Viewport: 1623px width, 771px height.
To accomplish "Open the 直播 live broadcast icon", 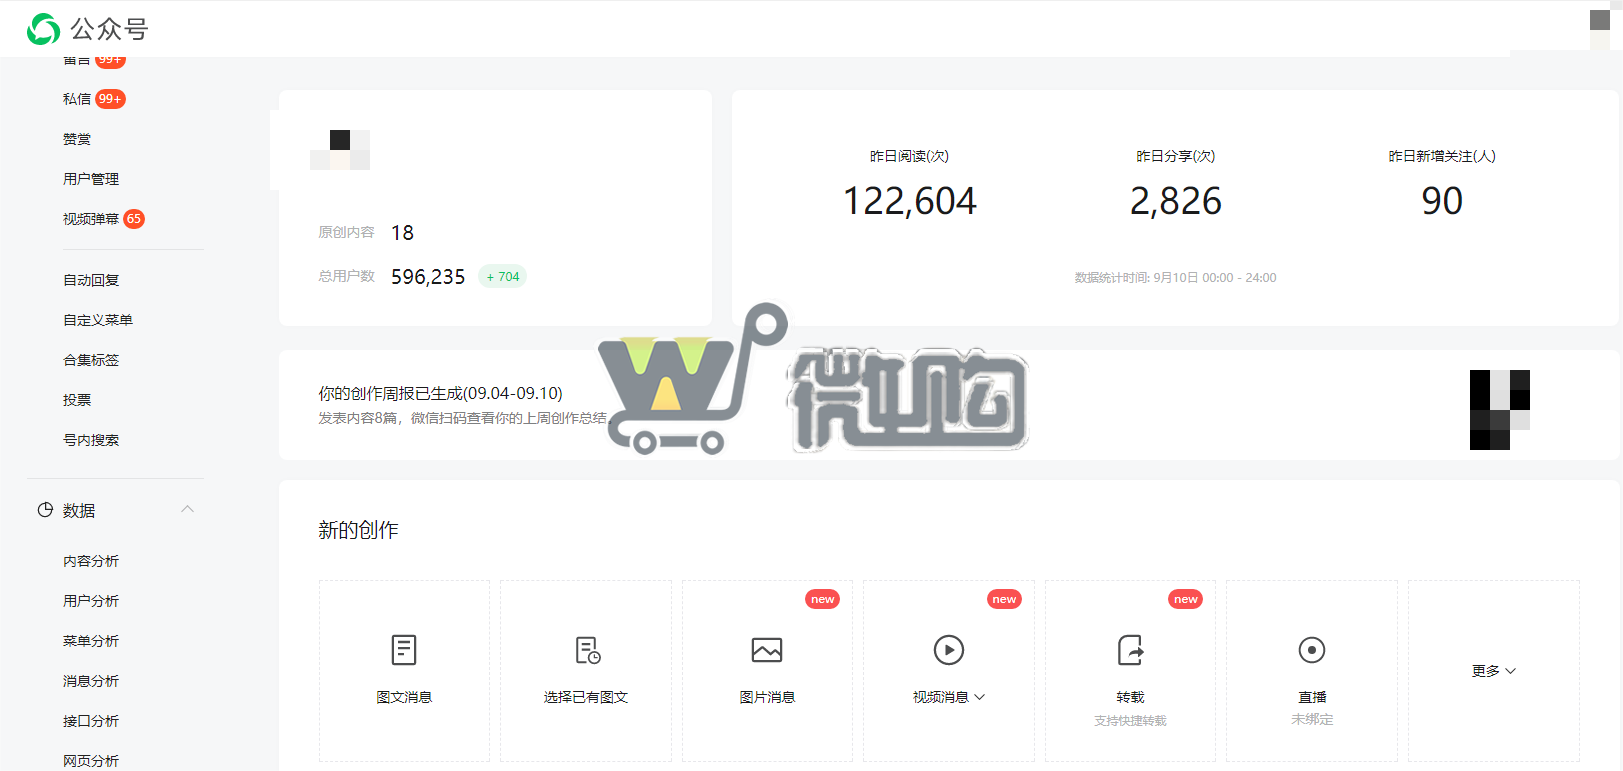I will [x=1311, y=650].
